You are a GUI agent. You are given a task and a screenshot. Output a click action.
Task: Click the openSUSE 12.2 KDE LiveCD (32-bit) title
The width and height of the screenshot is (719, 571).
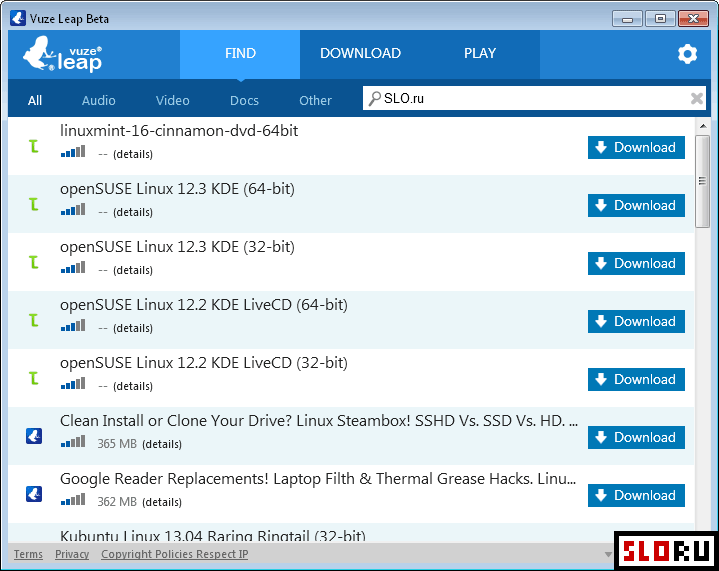click(x=204, y=363)
